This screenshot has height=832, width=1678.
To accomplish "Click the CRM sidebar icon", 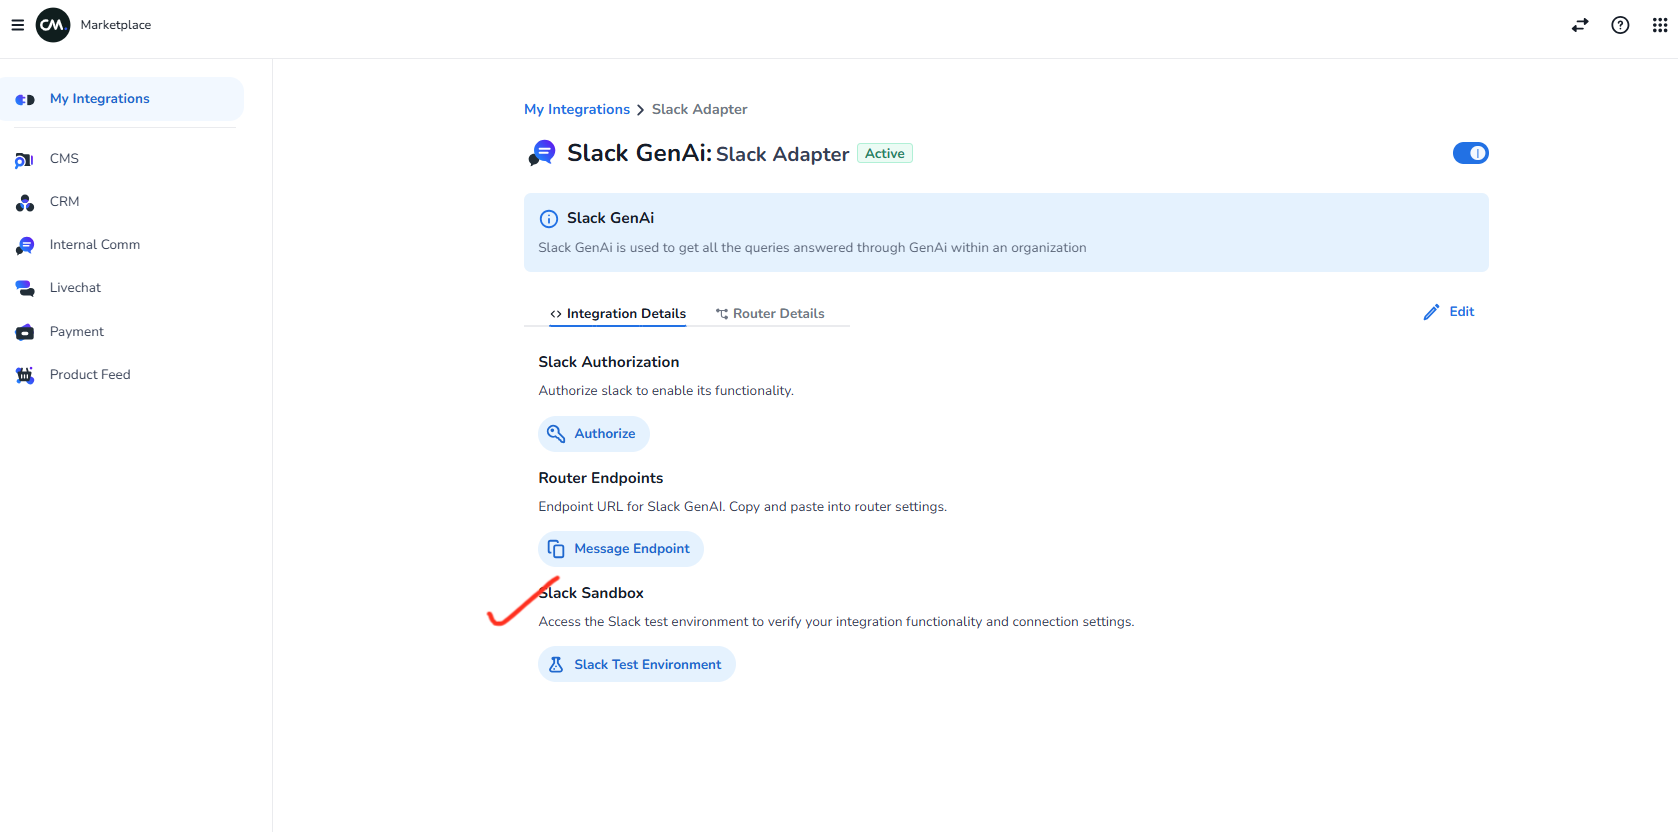I will (x=25, y=202).
